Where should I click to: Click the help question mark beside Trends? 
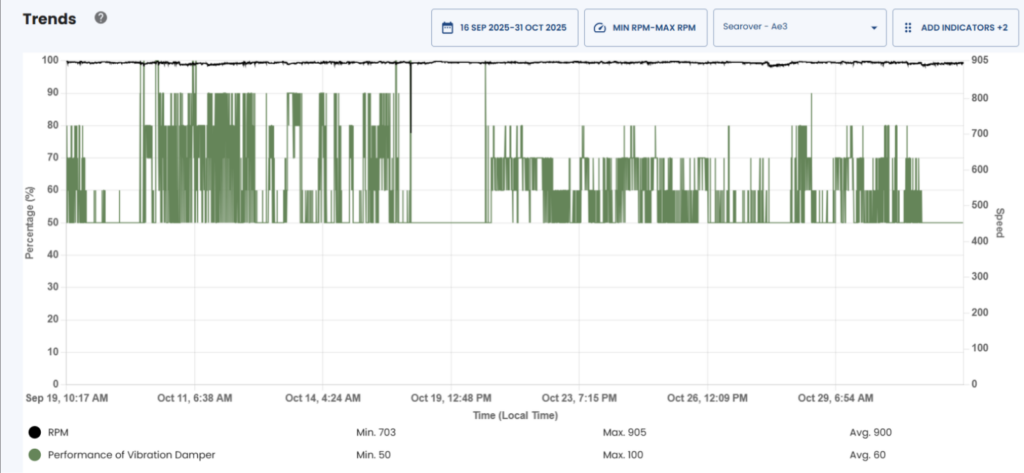click(101, 19)
